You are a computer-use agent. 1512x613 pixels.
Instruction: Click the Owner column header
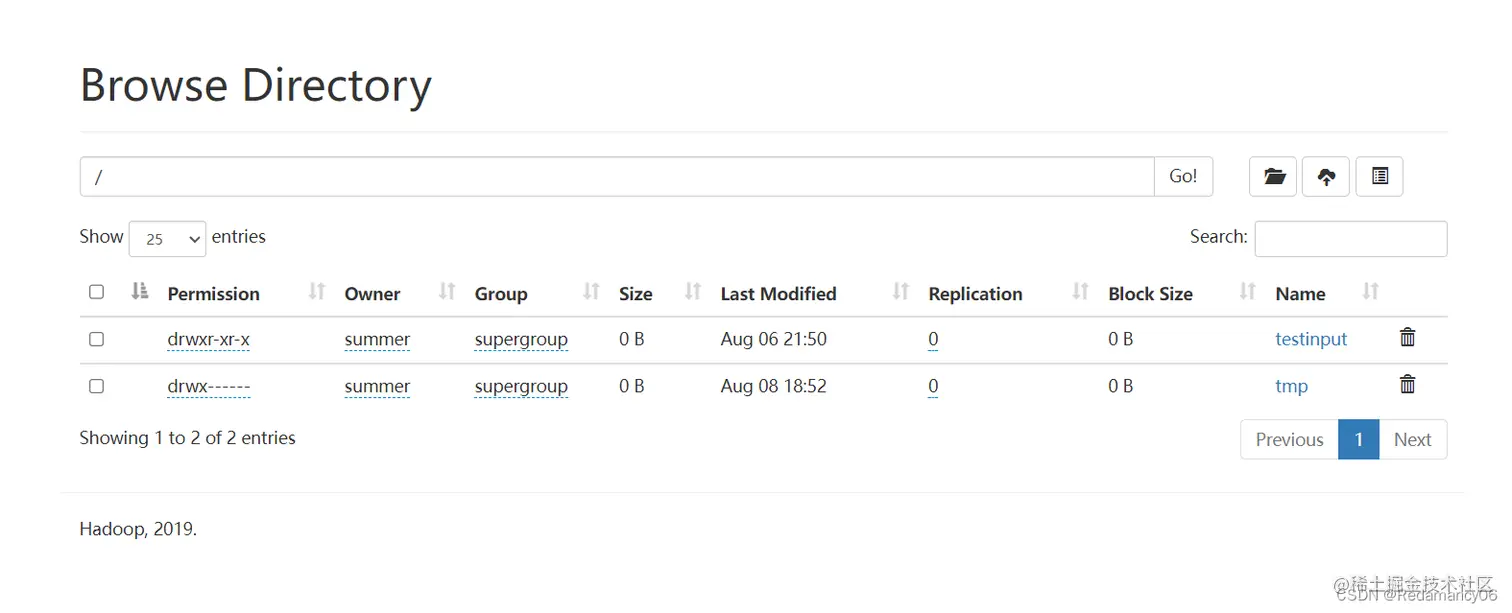[x=372, y=294]
